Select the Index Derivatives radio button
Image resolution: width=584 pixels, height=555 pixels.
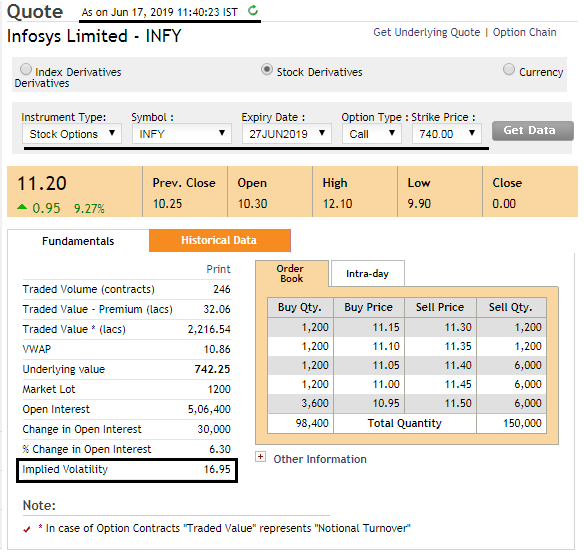(26, 69)
